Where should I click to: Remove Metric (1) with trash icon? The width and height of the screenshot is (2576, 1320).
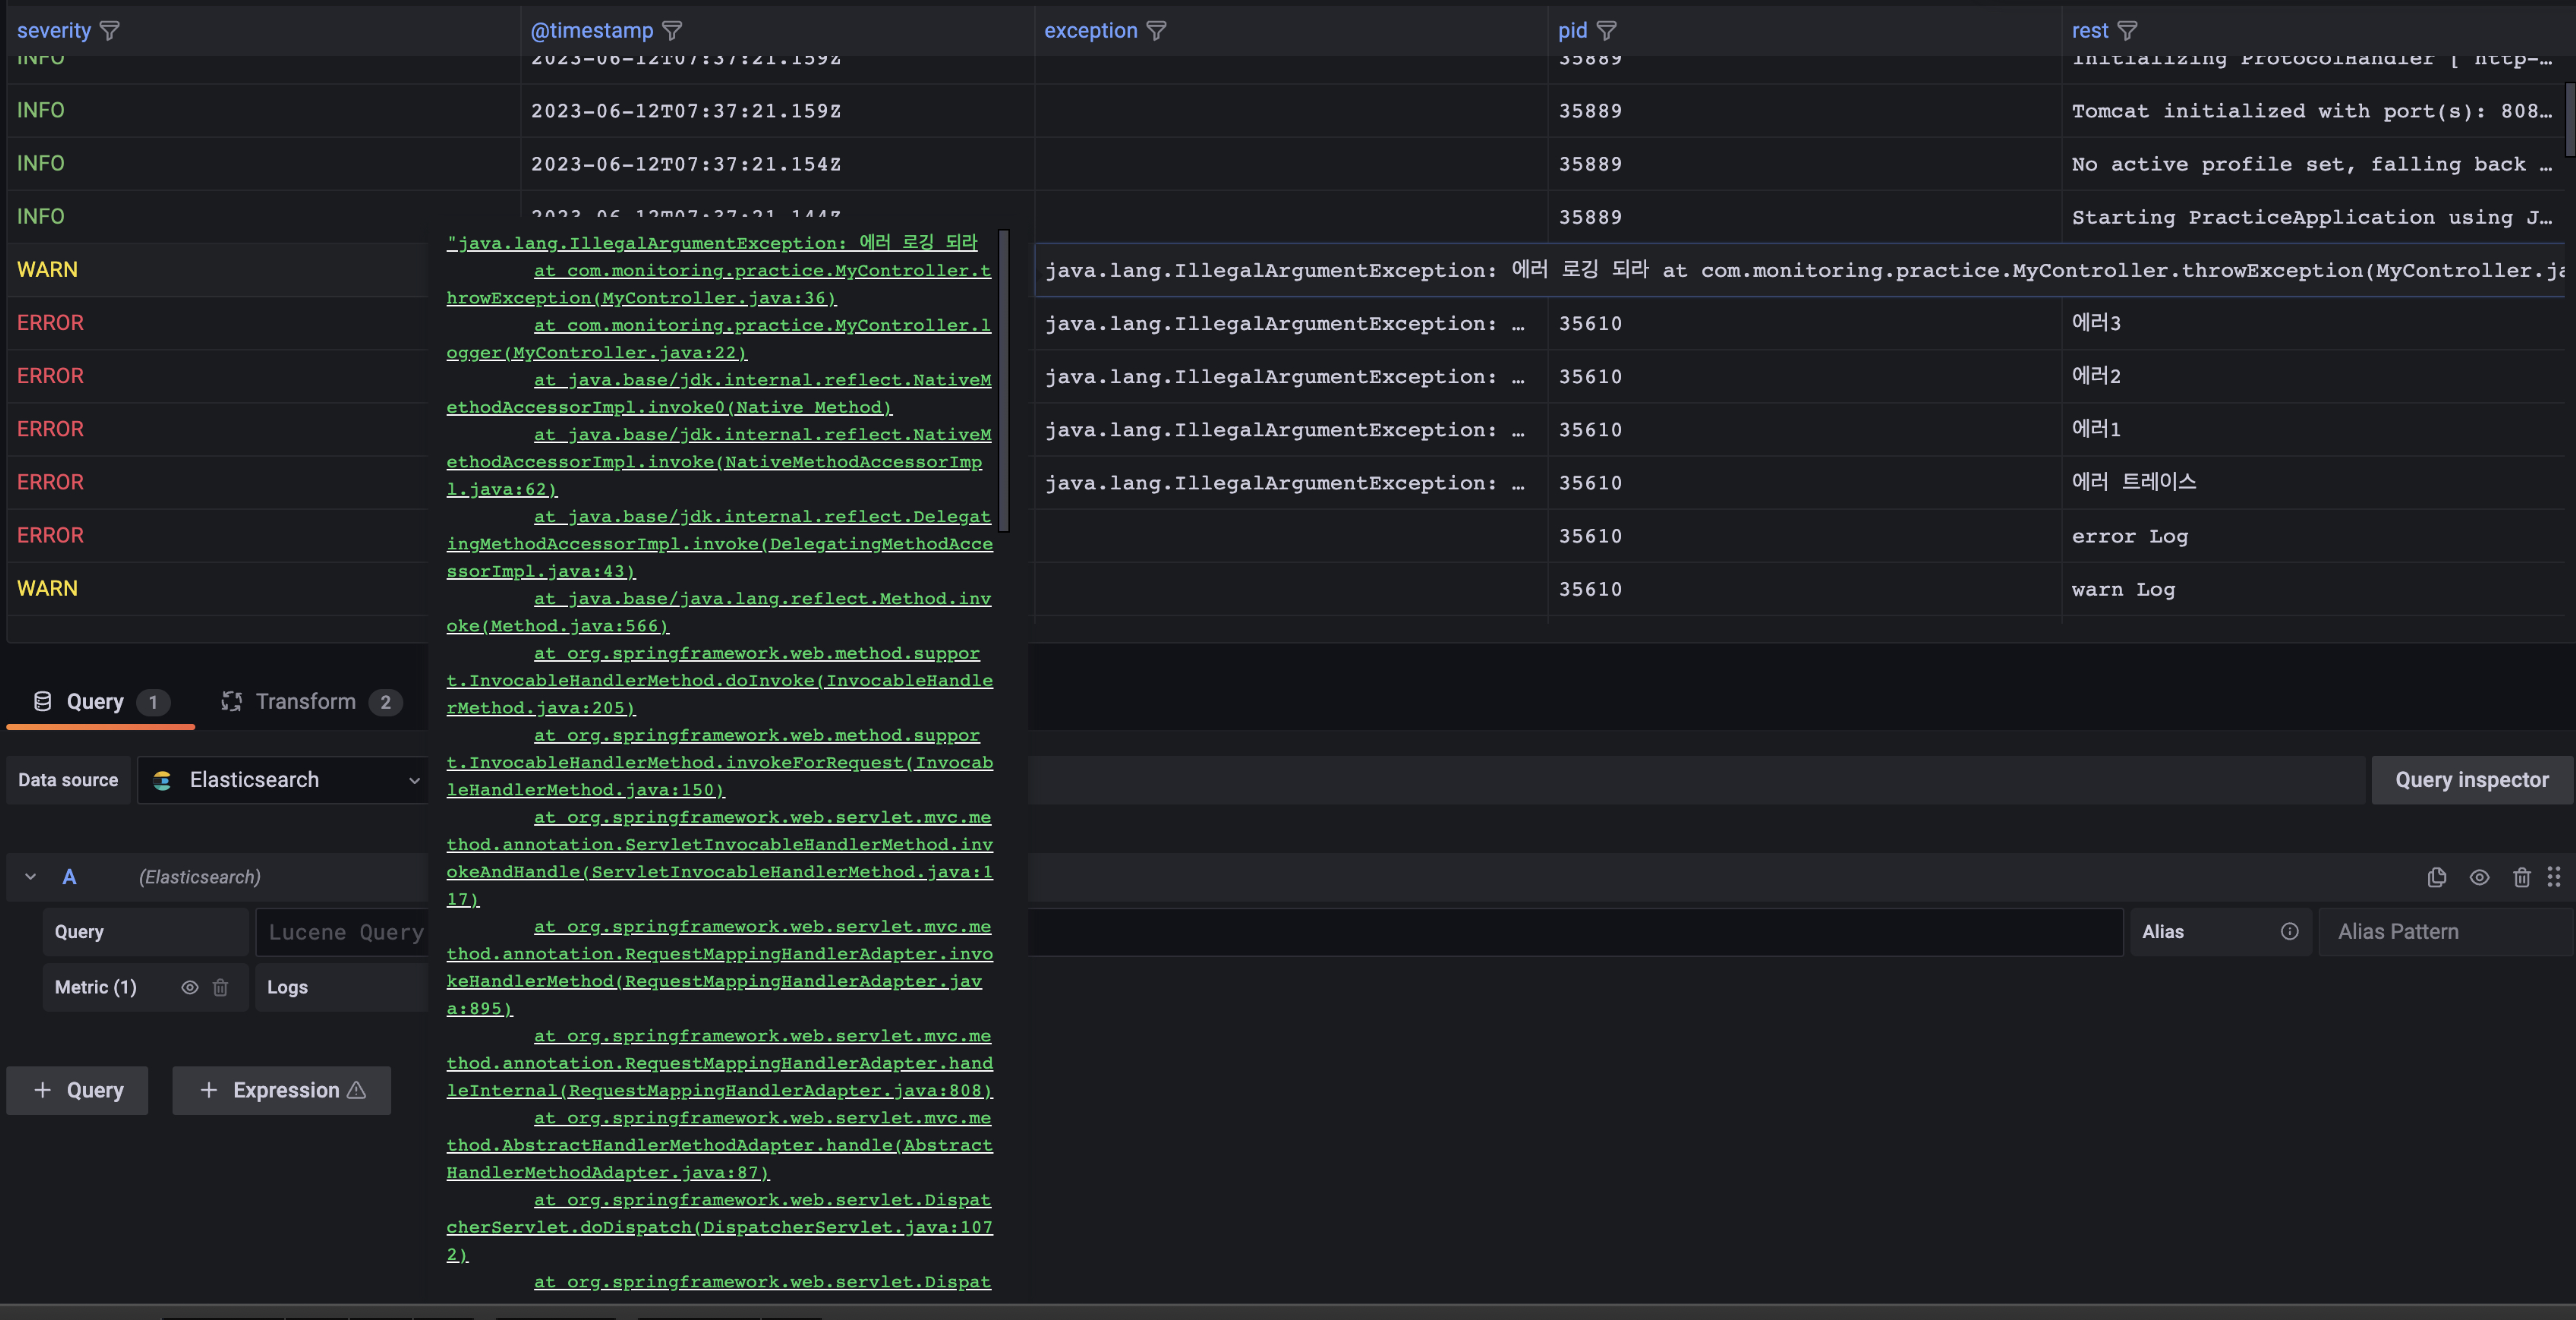tap(220, 987)
